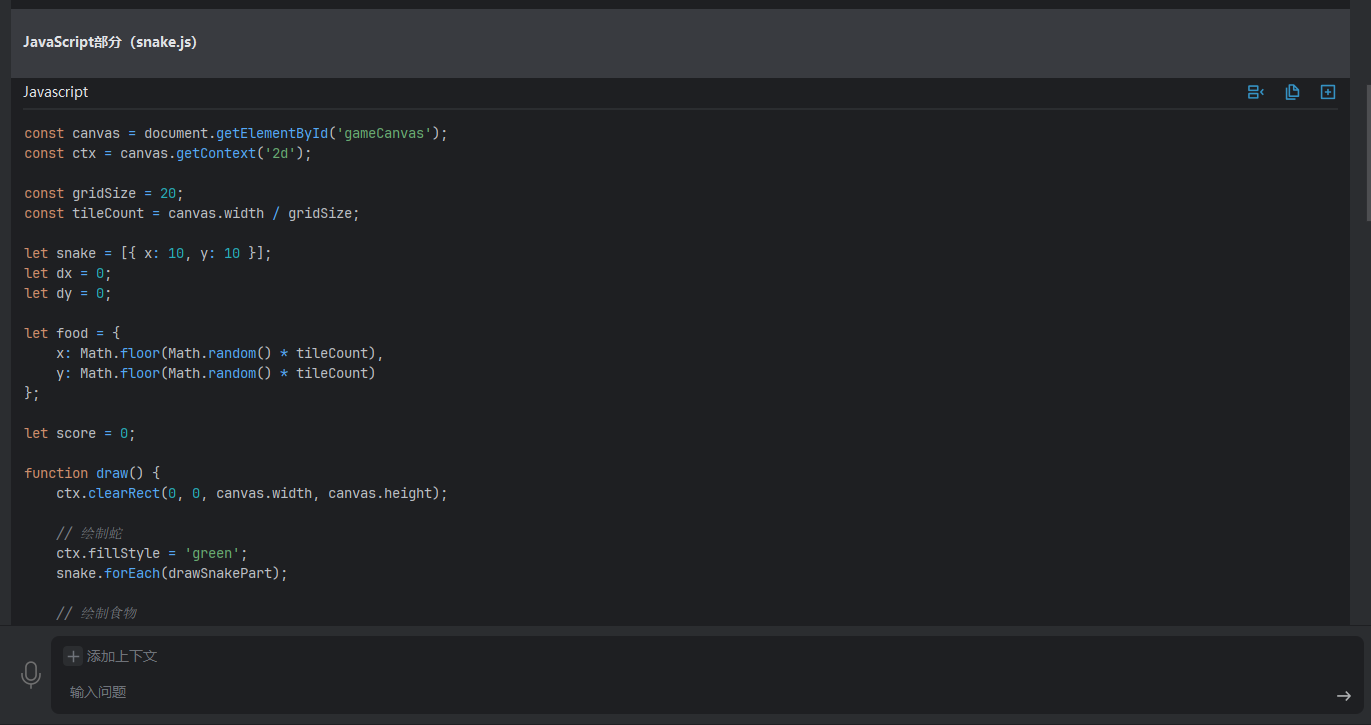Focus the 输入问题 input field
The height and width of the screenshot is (725, 1371).
pos(600,692)
